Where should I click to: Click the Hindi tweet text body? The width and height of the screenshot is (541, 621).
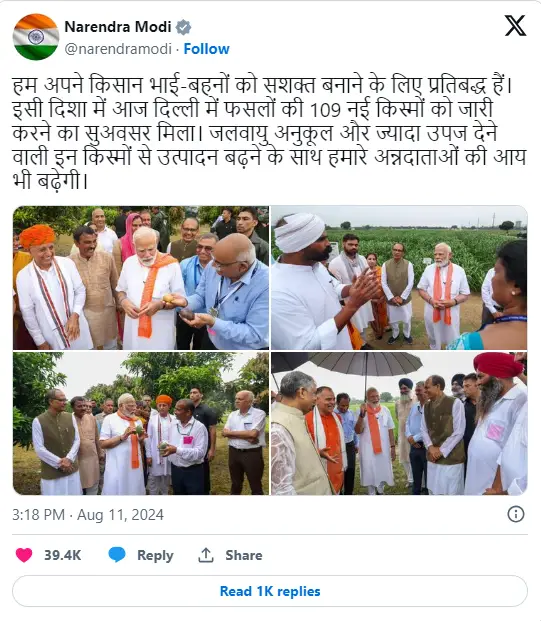click(269, 133)
